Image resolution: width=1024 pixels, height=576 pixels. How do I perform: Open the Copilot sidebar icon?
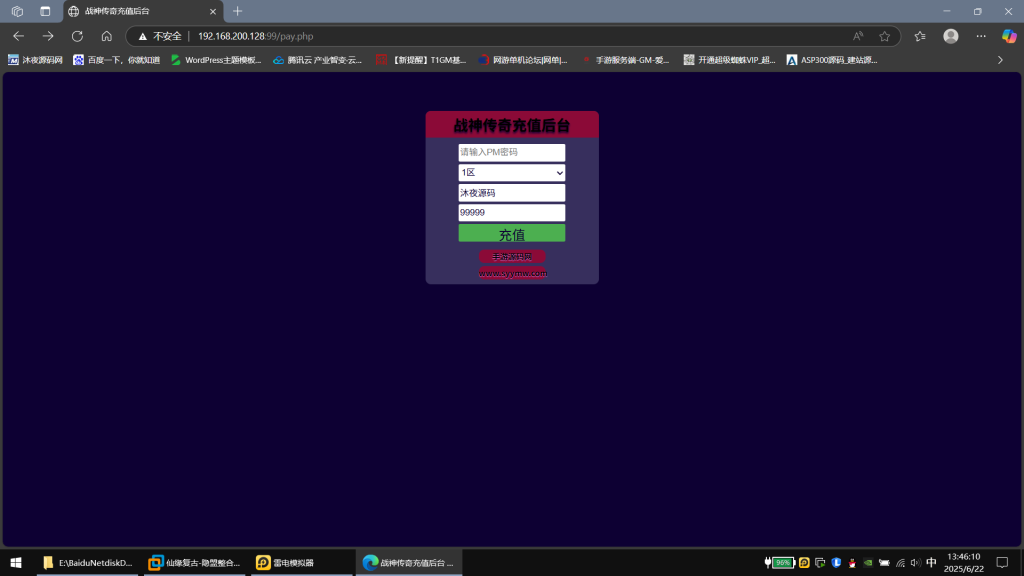click(x=1008, y=36)
